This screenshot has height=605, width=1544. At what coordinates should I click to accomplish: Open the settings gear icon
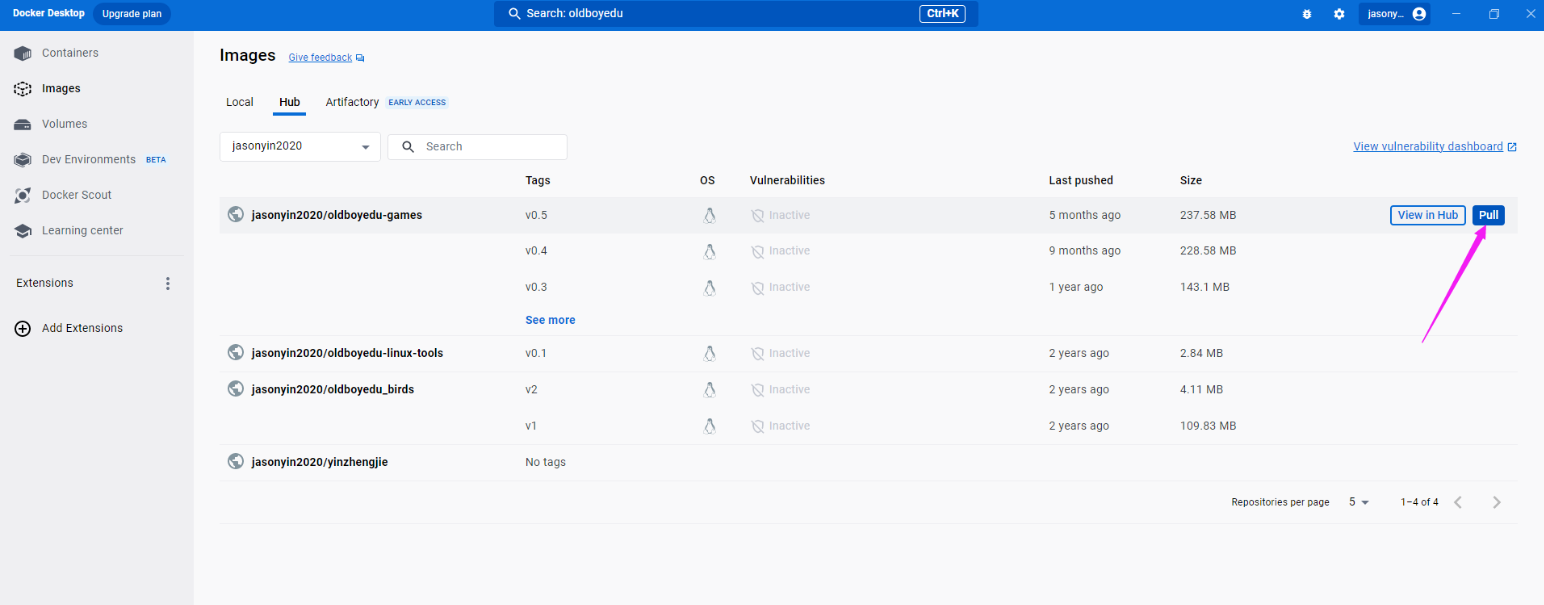[x=1339, y=14]
